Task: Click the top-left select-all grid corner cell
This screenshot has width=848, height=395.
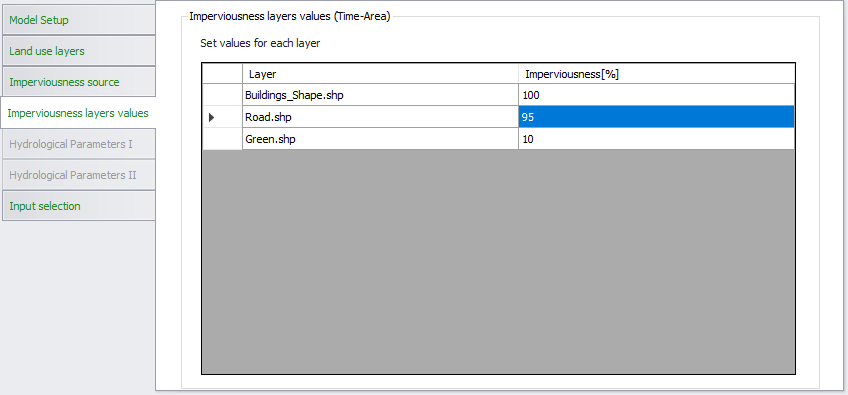Action: coord(222,74)
